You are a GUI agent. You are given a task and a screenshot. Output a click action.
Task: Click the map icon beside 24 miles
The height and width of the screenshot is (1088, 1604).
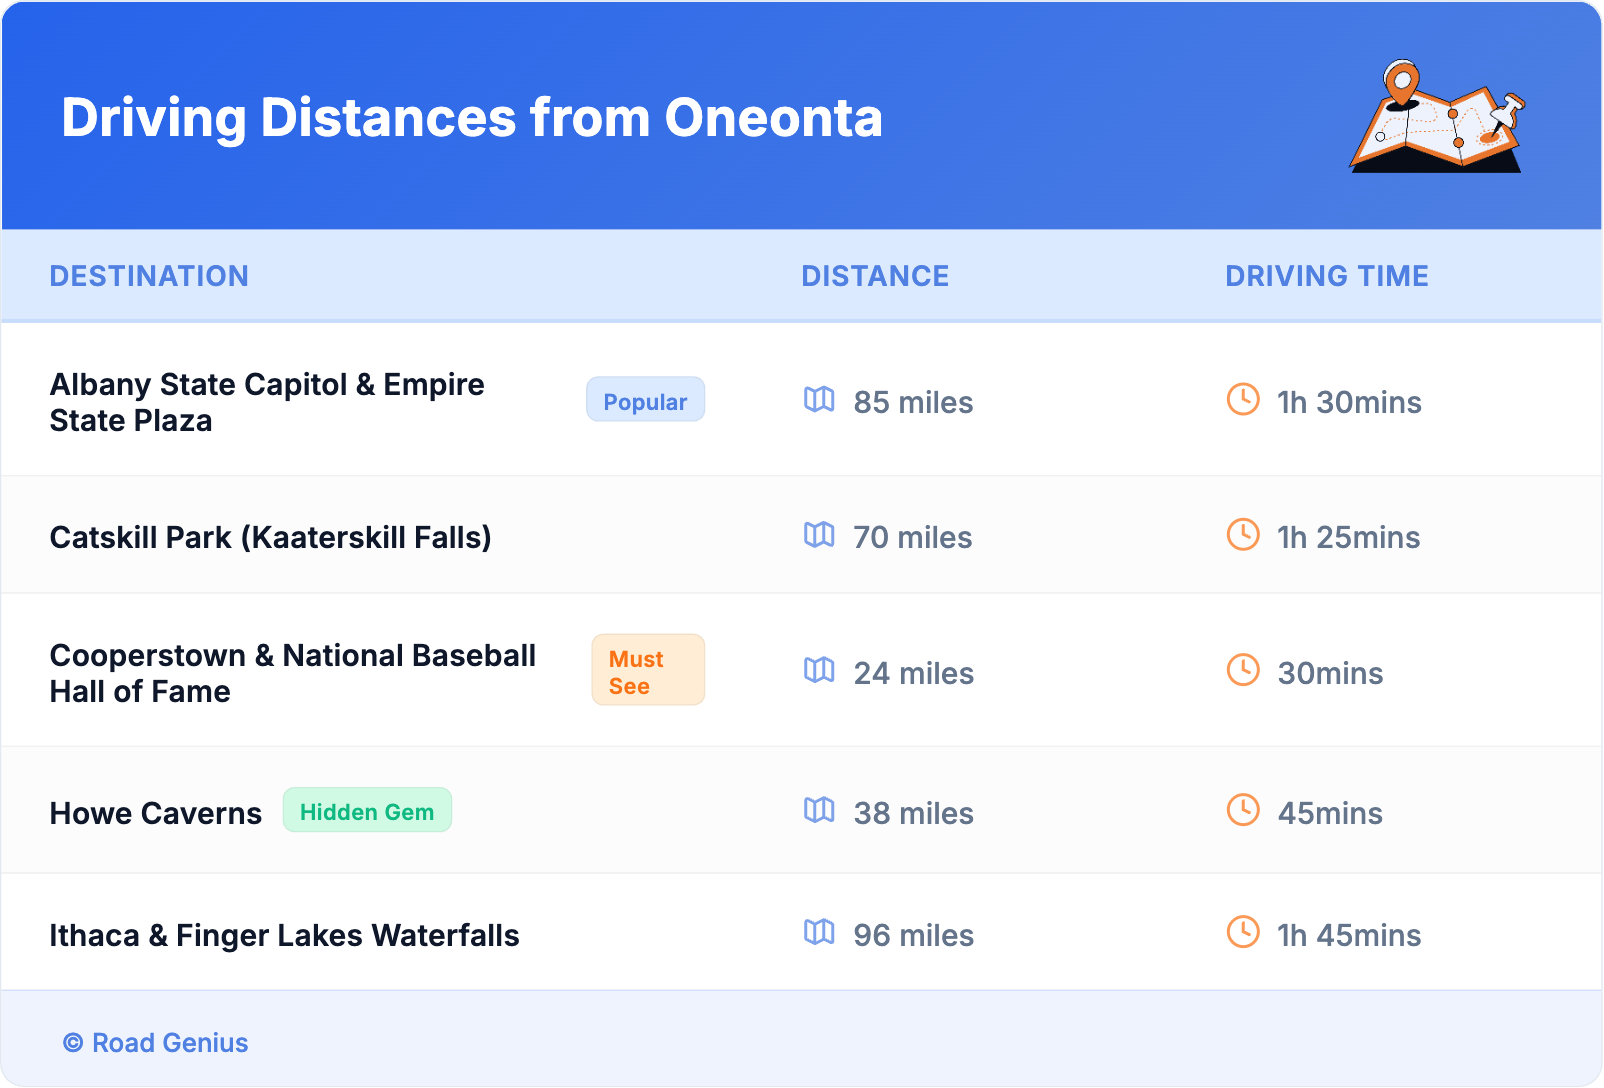pyautogui.click(x=819, y=671)
